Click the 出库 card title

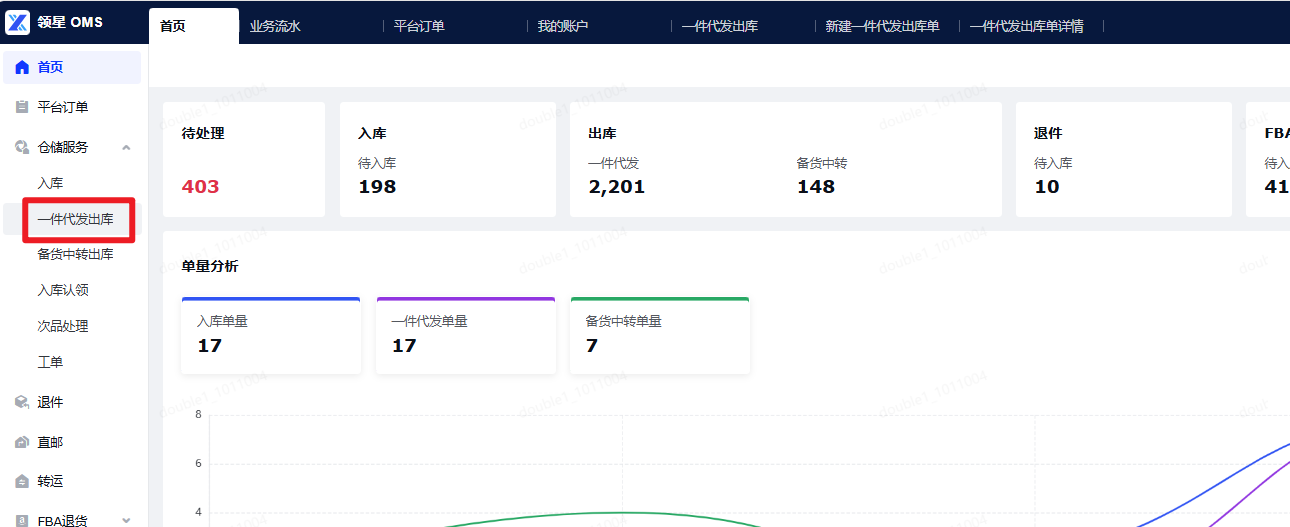[x=603, y=133]
